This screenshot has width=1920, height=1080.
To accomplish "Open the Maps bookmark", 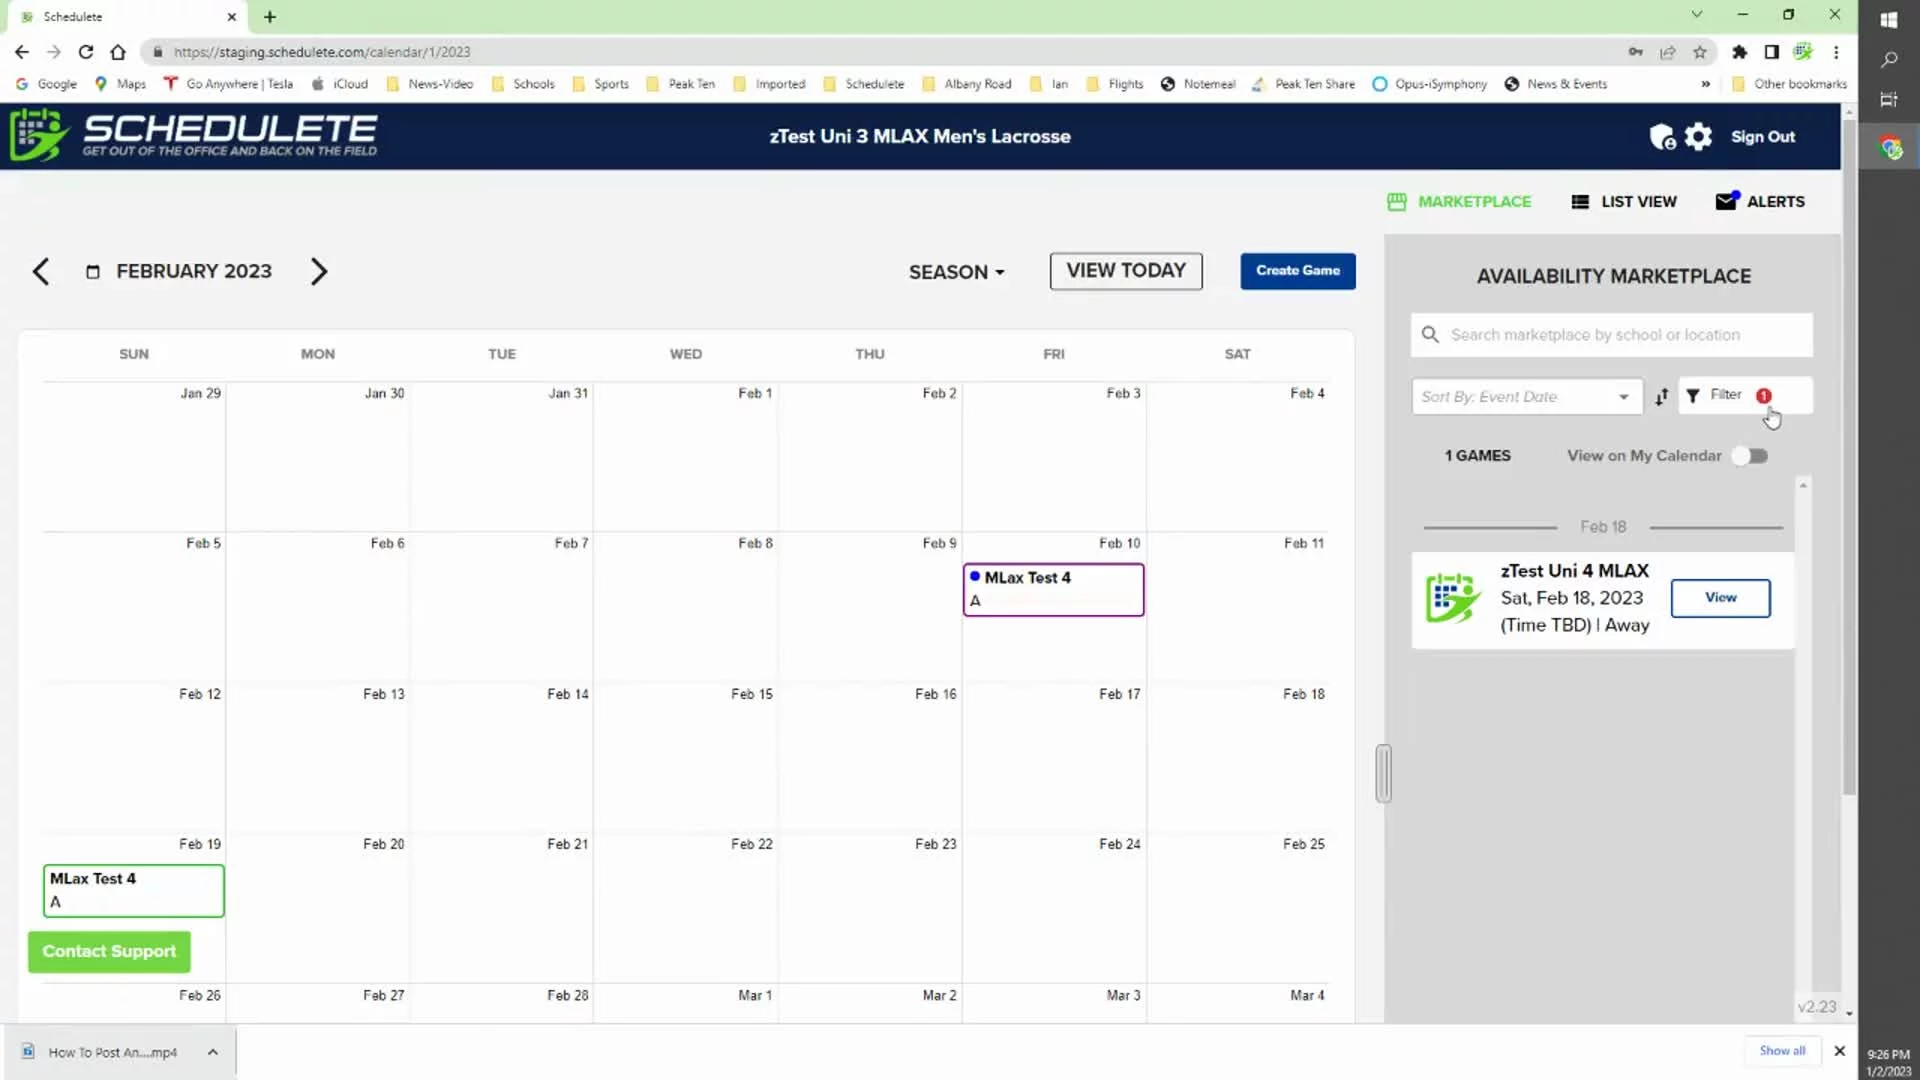I will click(121, 84).
